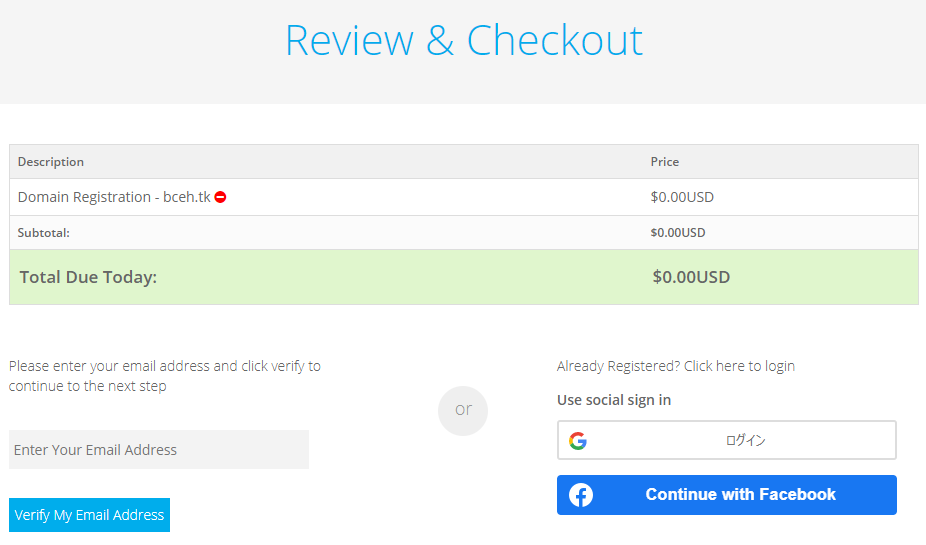The width and height of the screenshot is (926, 545).
Task: Click the Subtotal $0.00USD amount
Action: (678, 233)
